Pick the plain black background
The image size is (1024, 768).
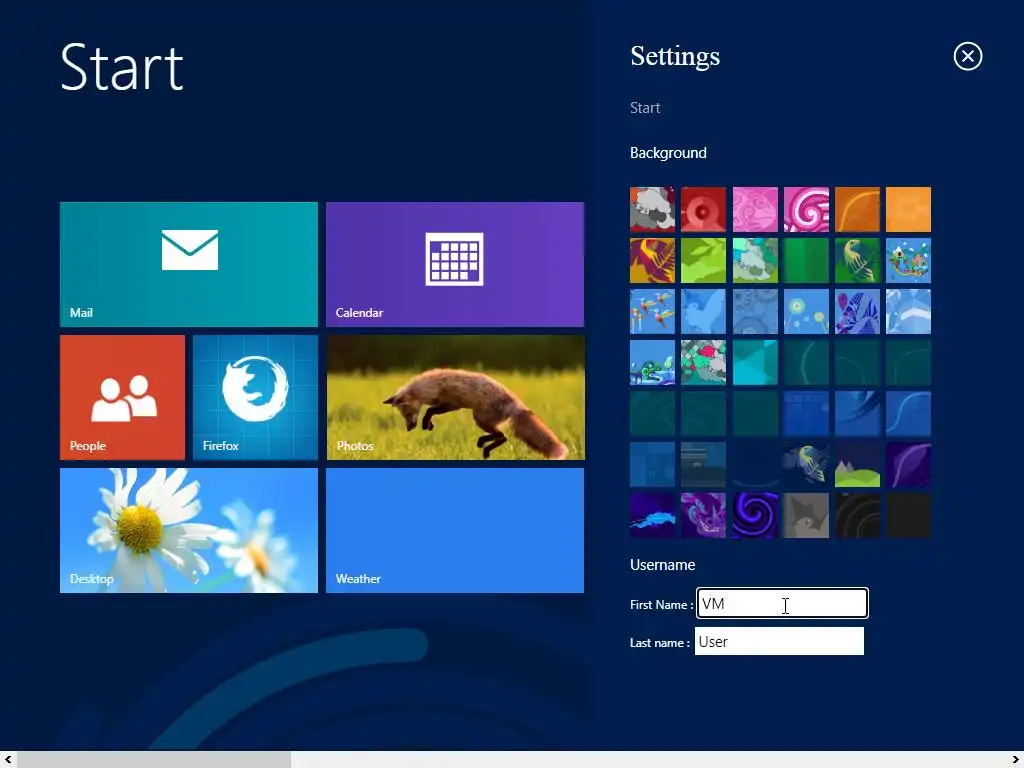click(908, 515)
